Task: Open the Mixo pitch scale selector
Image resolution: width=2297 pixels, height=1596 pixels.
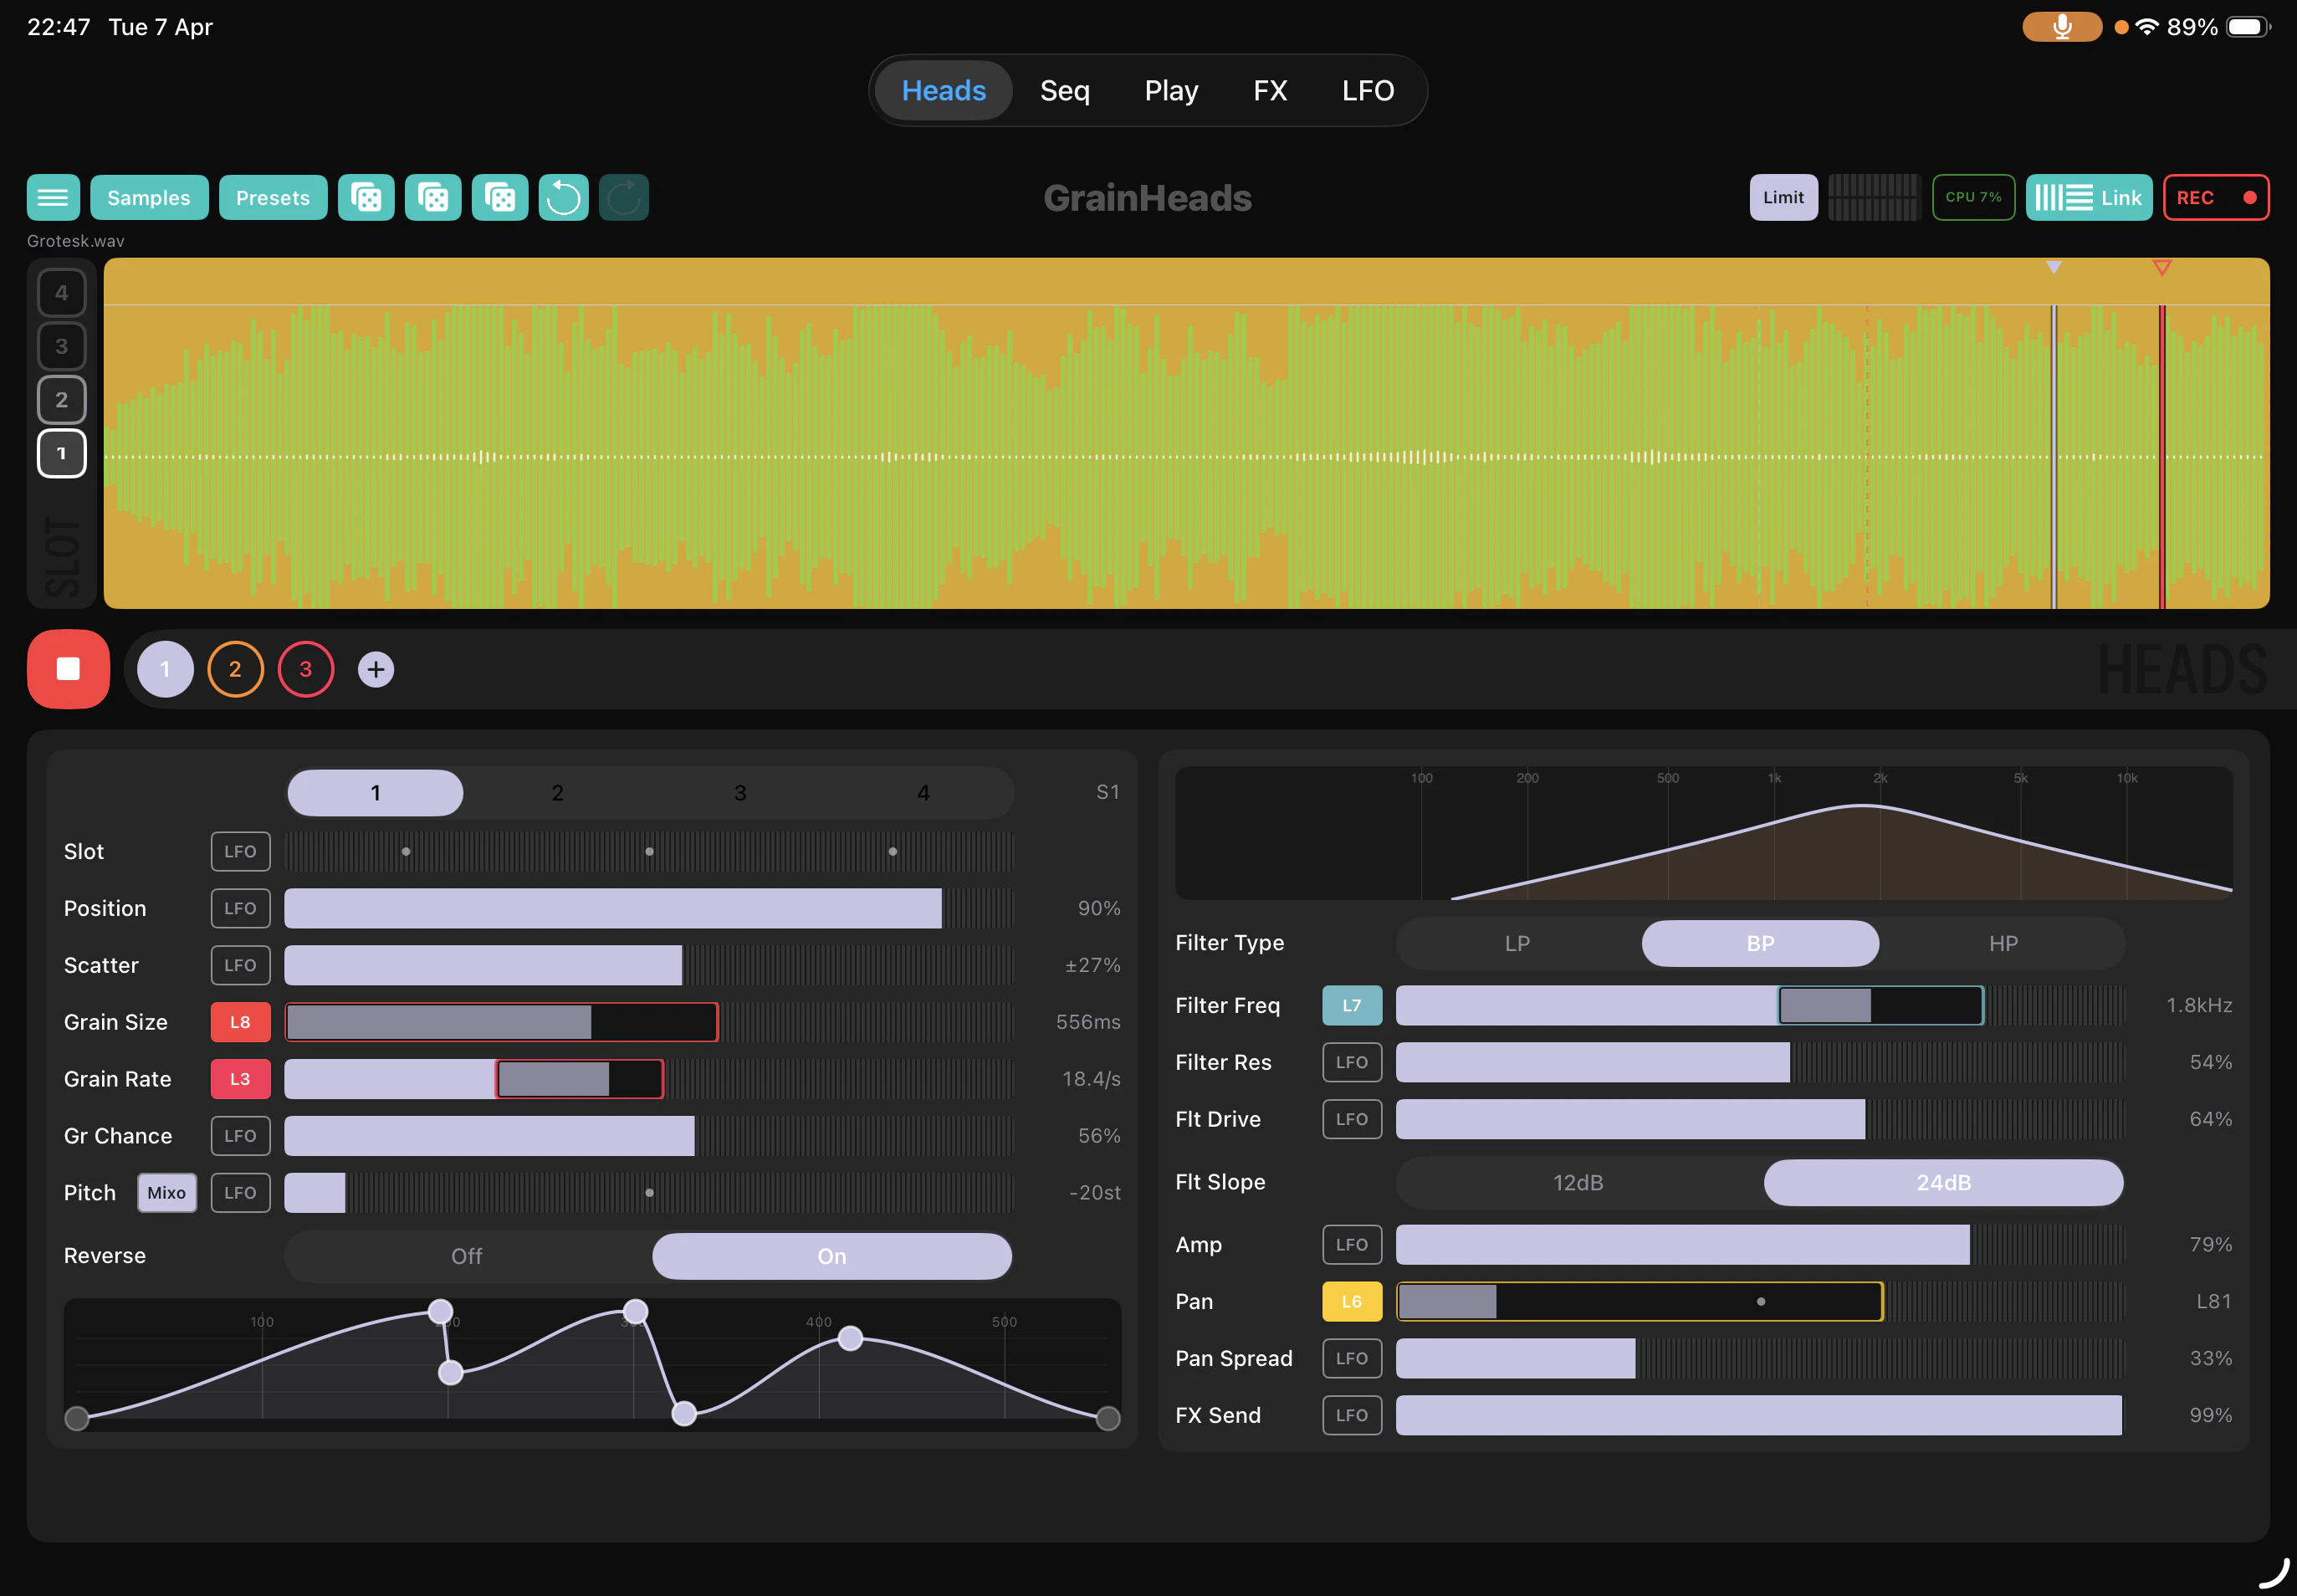Action: 166,1193
